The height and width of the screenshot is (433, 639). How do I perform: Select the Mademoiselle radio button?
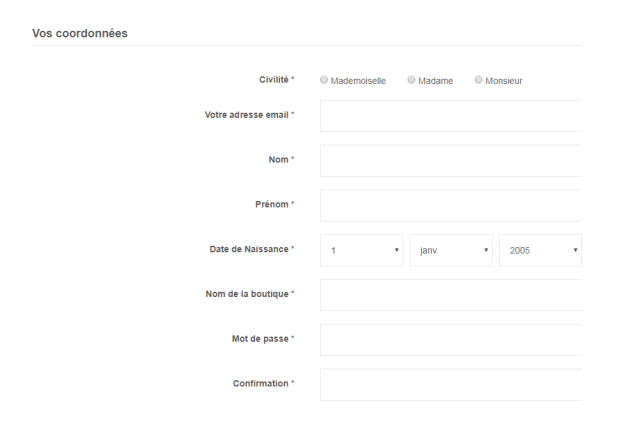click(324, 80)
